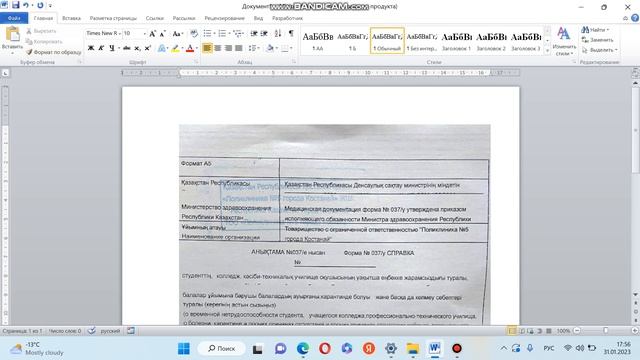Screen dimensions: 640x360
Task: Toggle justify alignment
Action: pyautogui.click(x=239, y=48)
